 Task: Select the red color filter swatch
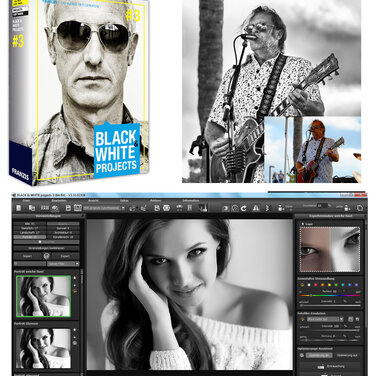(x=316, y=285)
